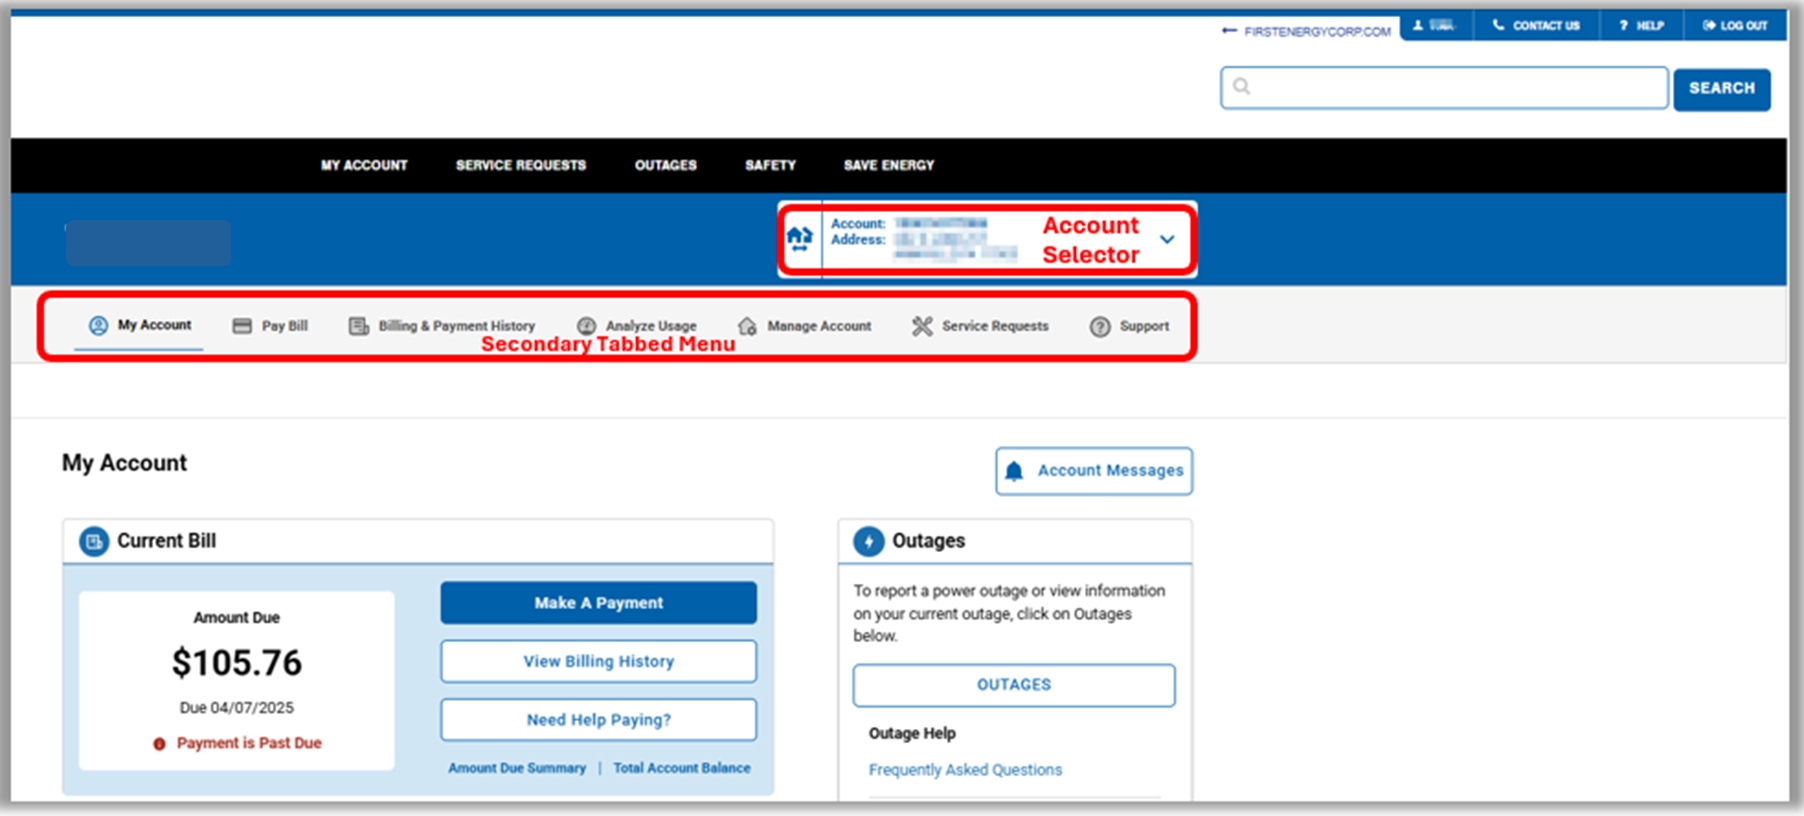Click the Need Help Paying? button

(x=598, y=720)
